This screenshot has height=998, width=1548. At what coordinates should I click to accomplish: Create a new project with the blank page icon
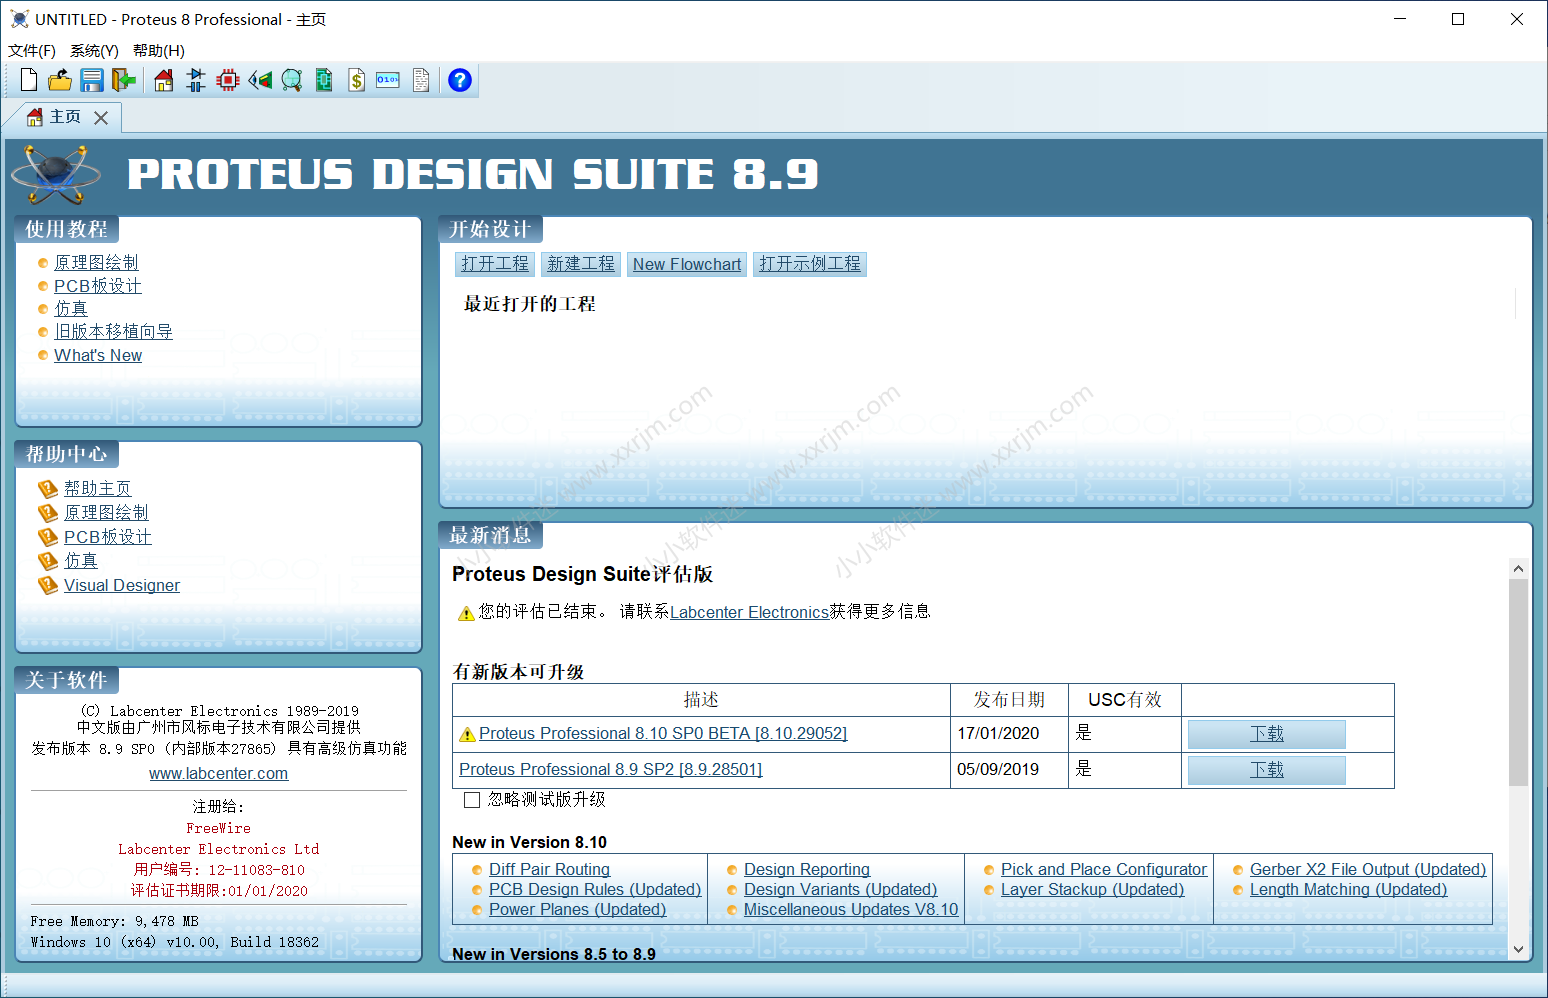[x=29, y=80]
